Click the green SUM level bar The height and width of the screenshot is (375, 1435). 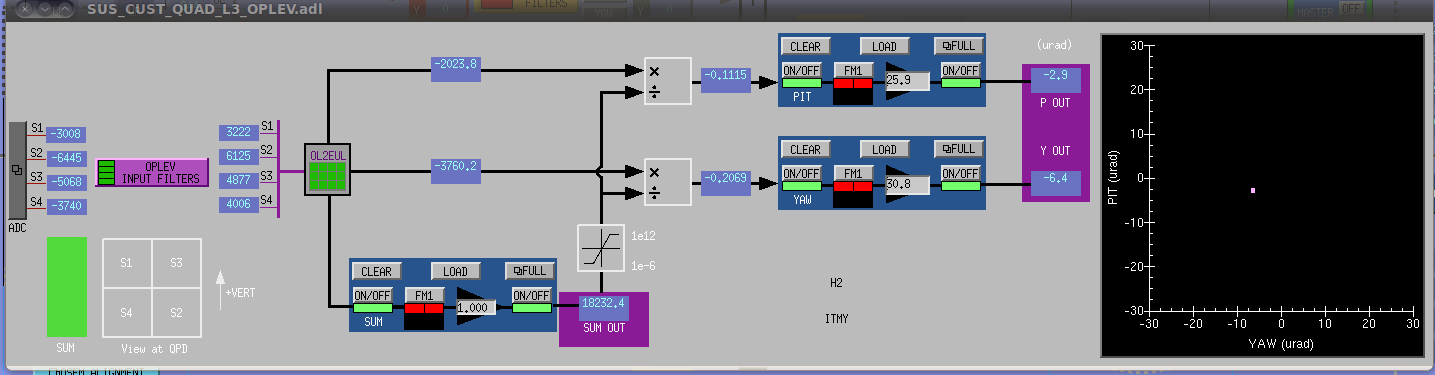pos(67,287)
